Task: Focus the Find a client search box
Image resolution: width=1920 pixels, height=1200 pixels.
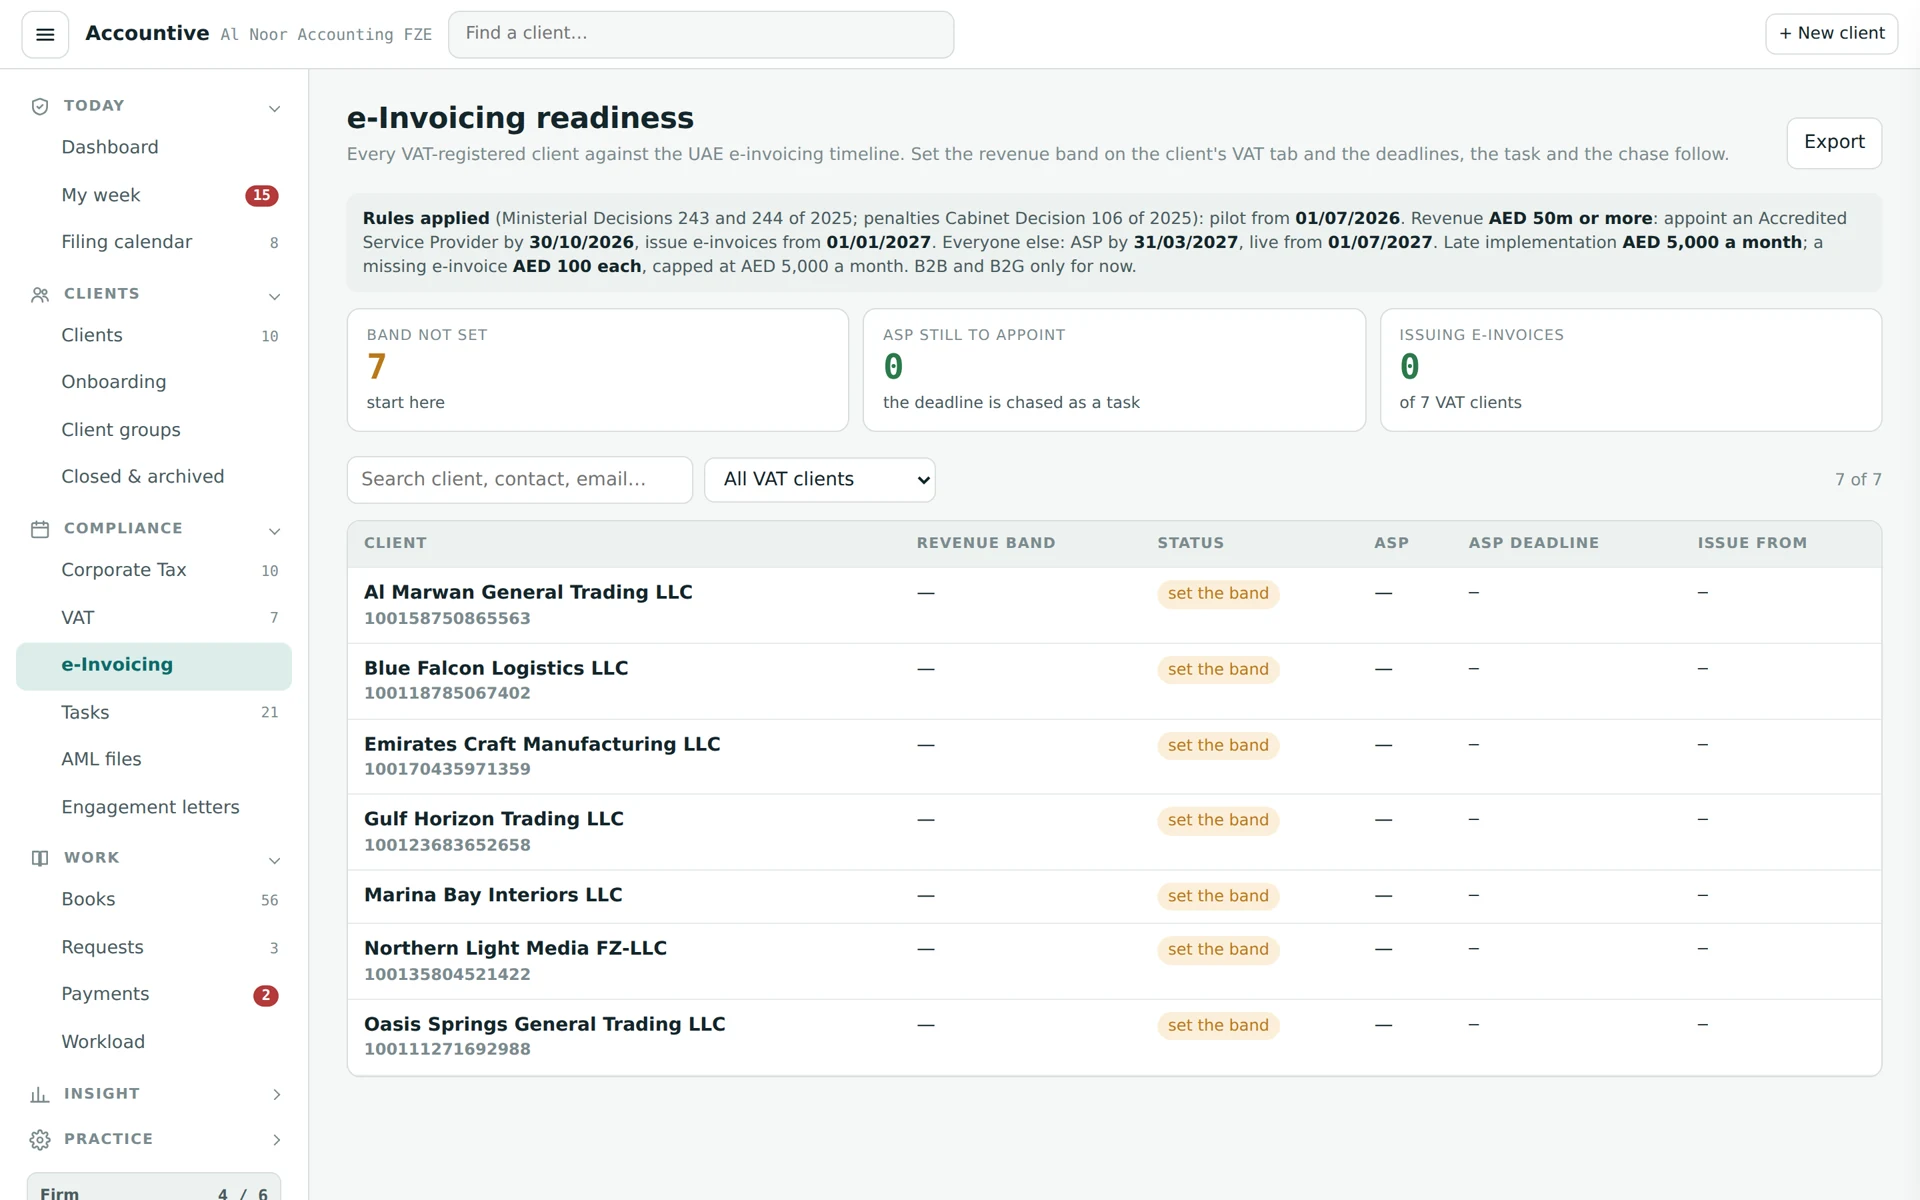Action: [701, 34]
